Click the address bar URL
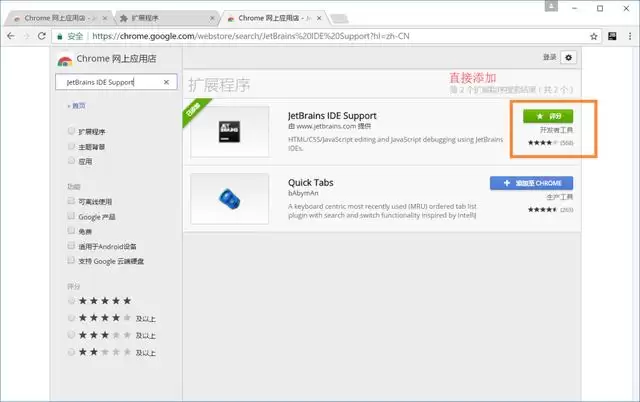Viewport: 640px width, 402px height. (x=251, y=36)
